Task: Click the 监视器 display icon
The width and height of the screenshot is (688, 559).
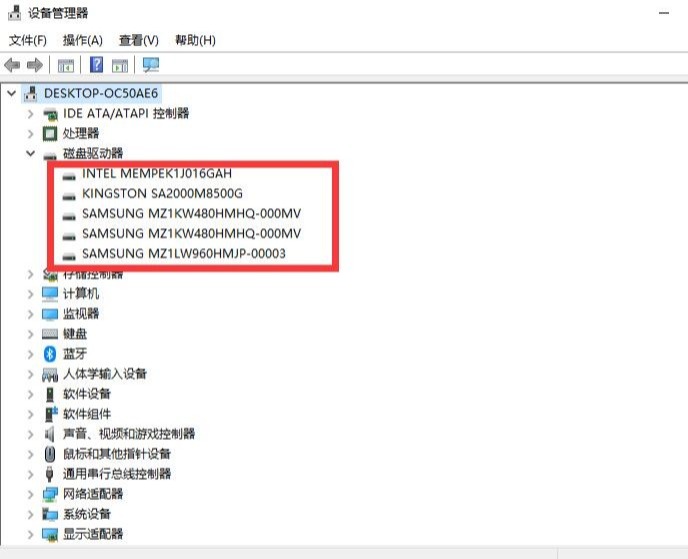Action: 50,314
